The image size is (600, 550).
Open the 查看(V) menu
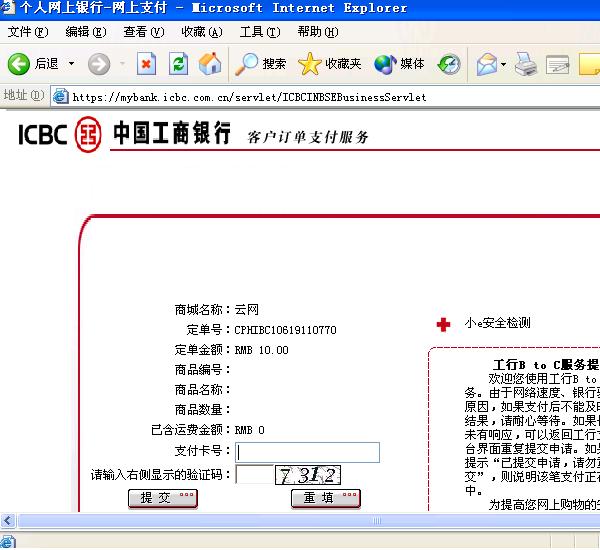click(144, 32)
